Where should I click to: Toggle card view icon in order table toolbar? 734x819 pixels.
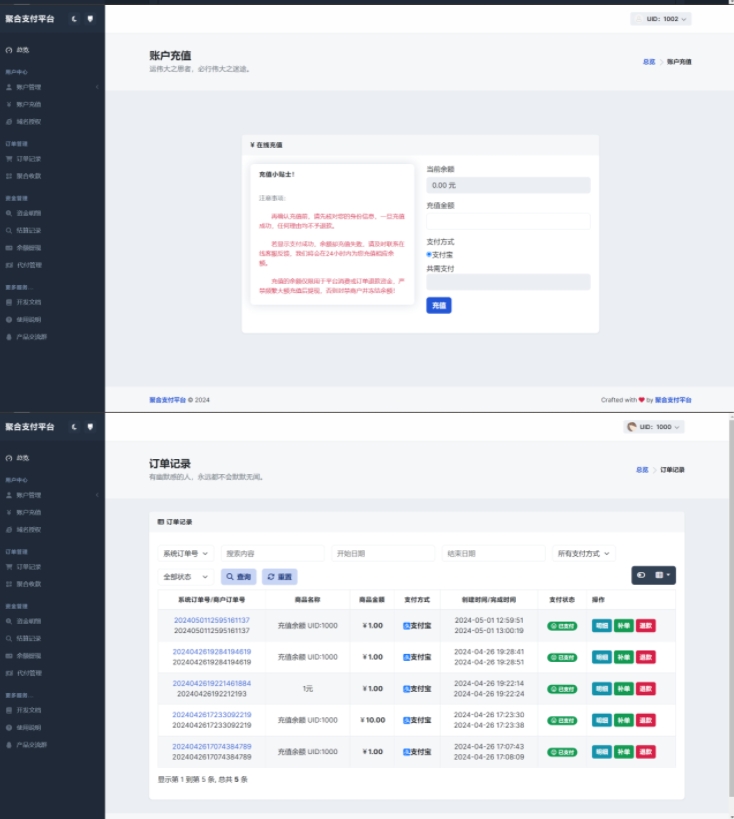click(x=642, y=575)
